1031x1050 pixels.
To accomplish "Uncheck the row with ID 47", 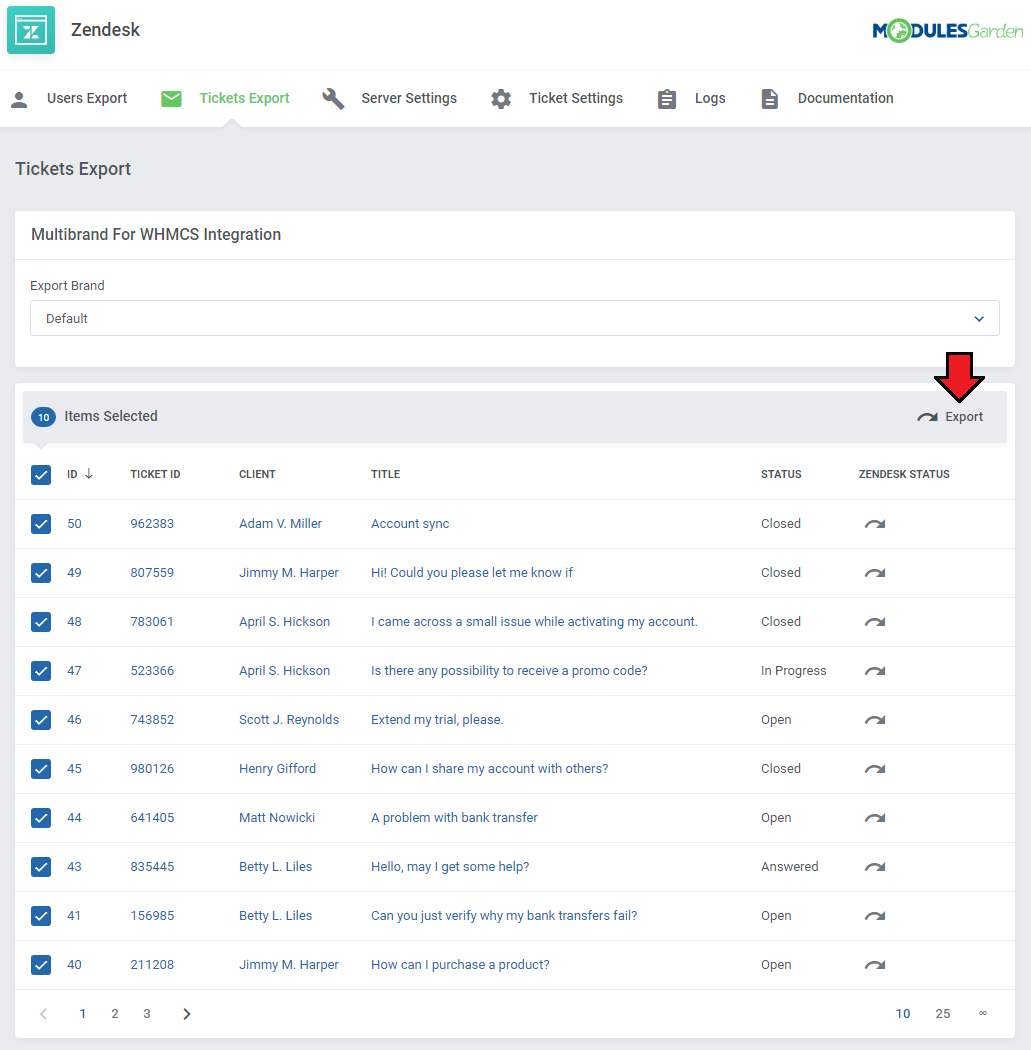I will point(41,670).
